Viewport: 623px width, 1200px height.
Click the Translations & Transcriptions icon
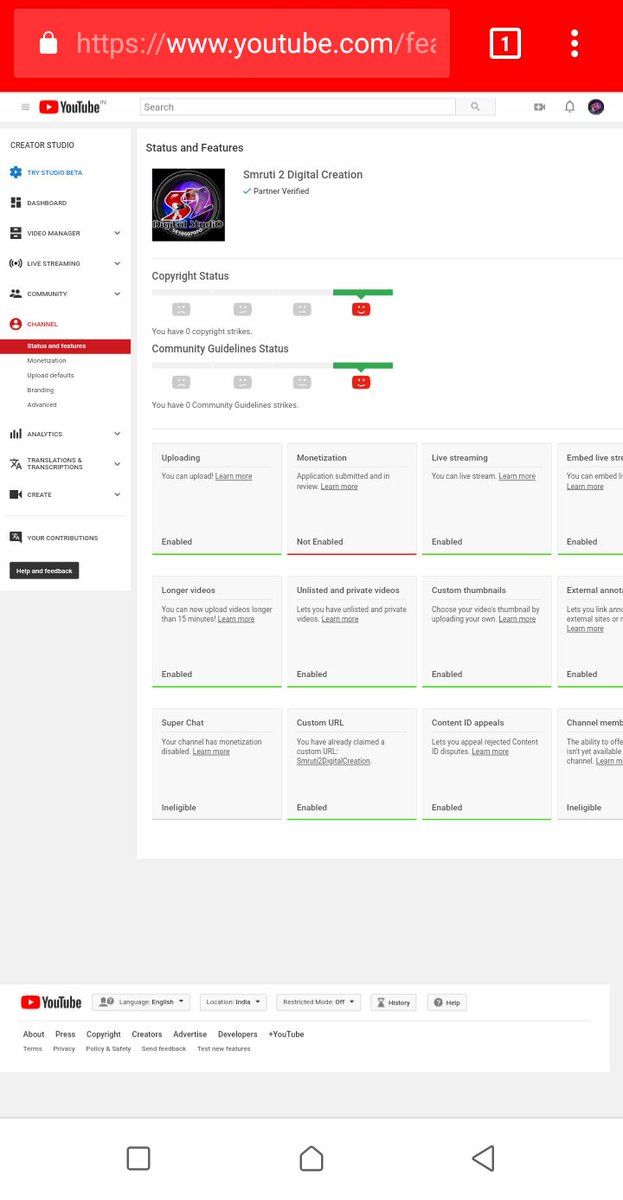coord(15,464)
